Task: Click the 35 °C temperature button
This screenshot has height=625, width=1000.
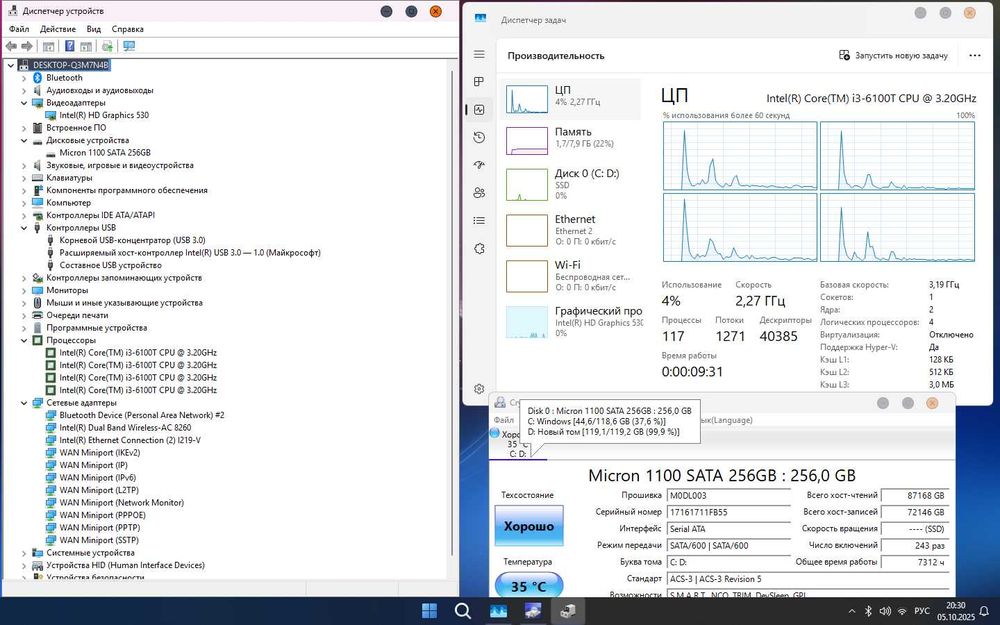Action: 529,585
